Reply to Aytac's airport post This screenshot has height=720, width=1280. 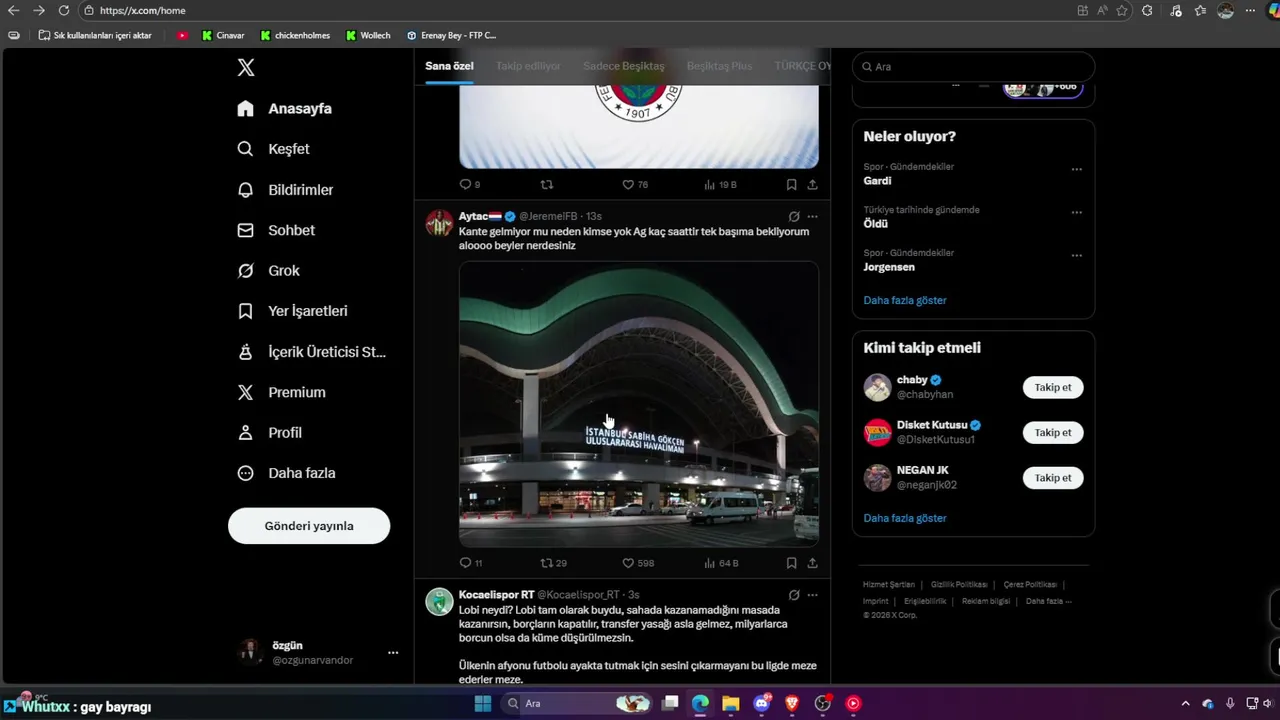470,563
